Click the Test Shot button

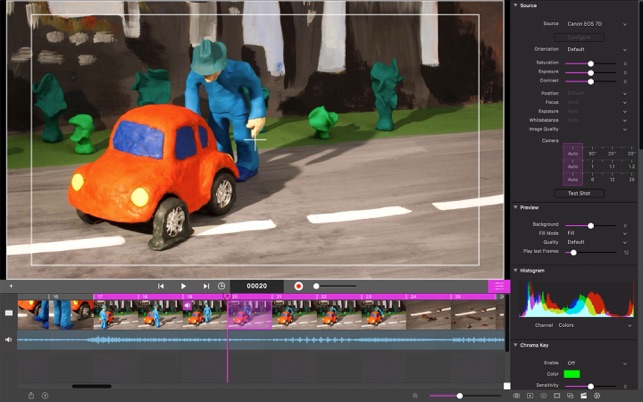pos(579,193)
